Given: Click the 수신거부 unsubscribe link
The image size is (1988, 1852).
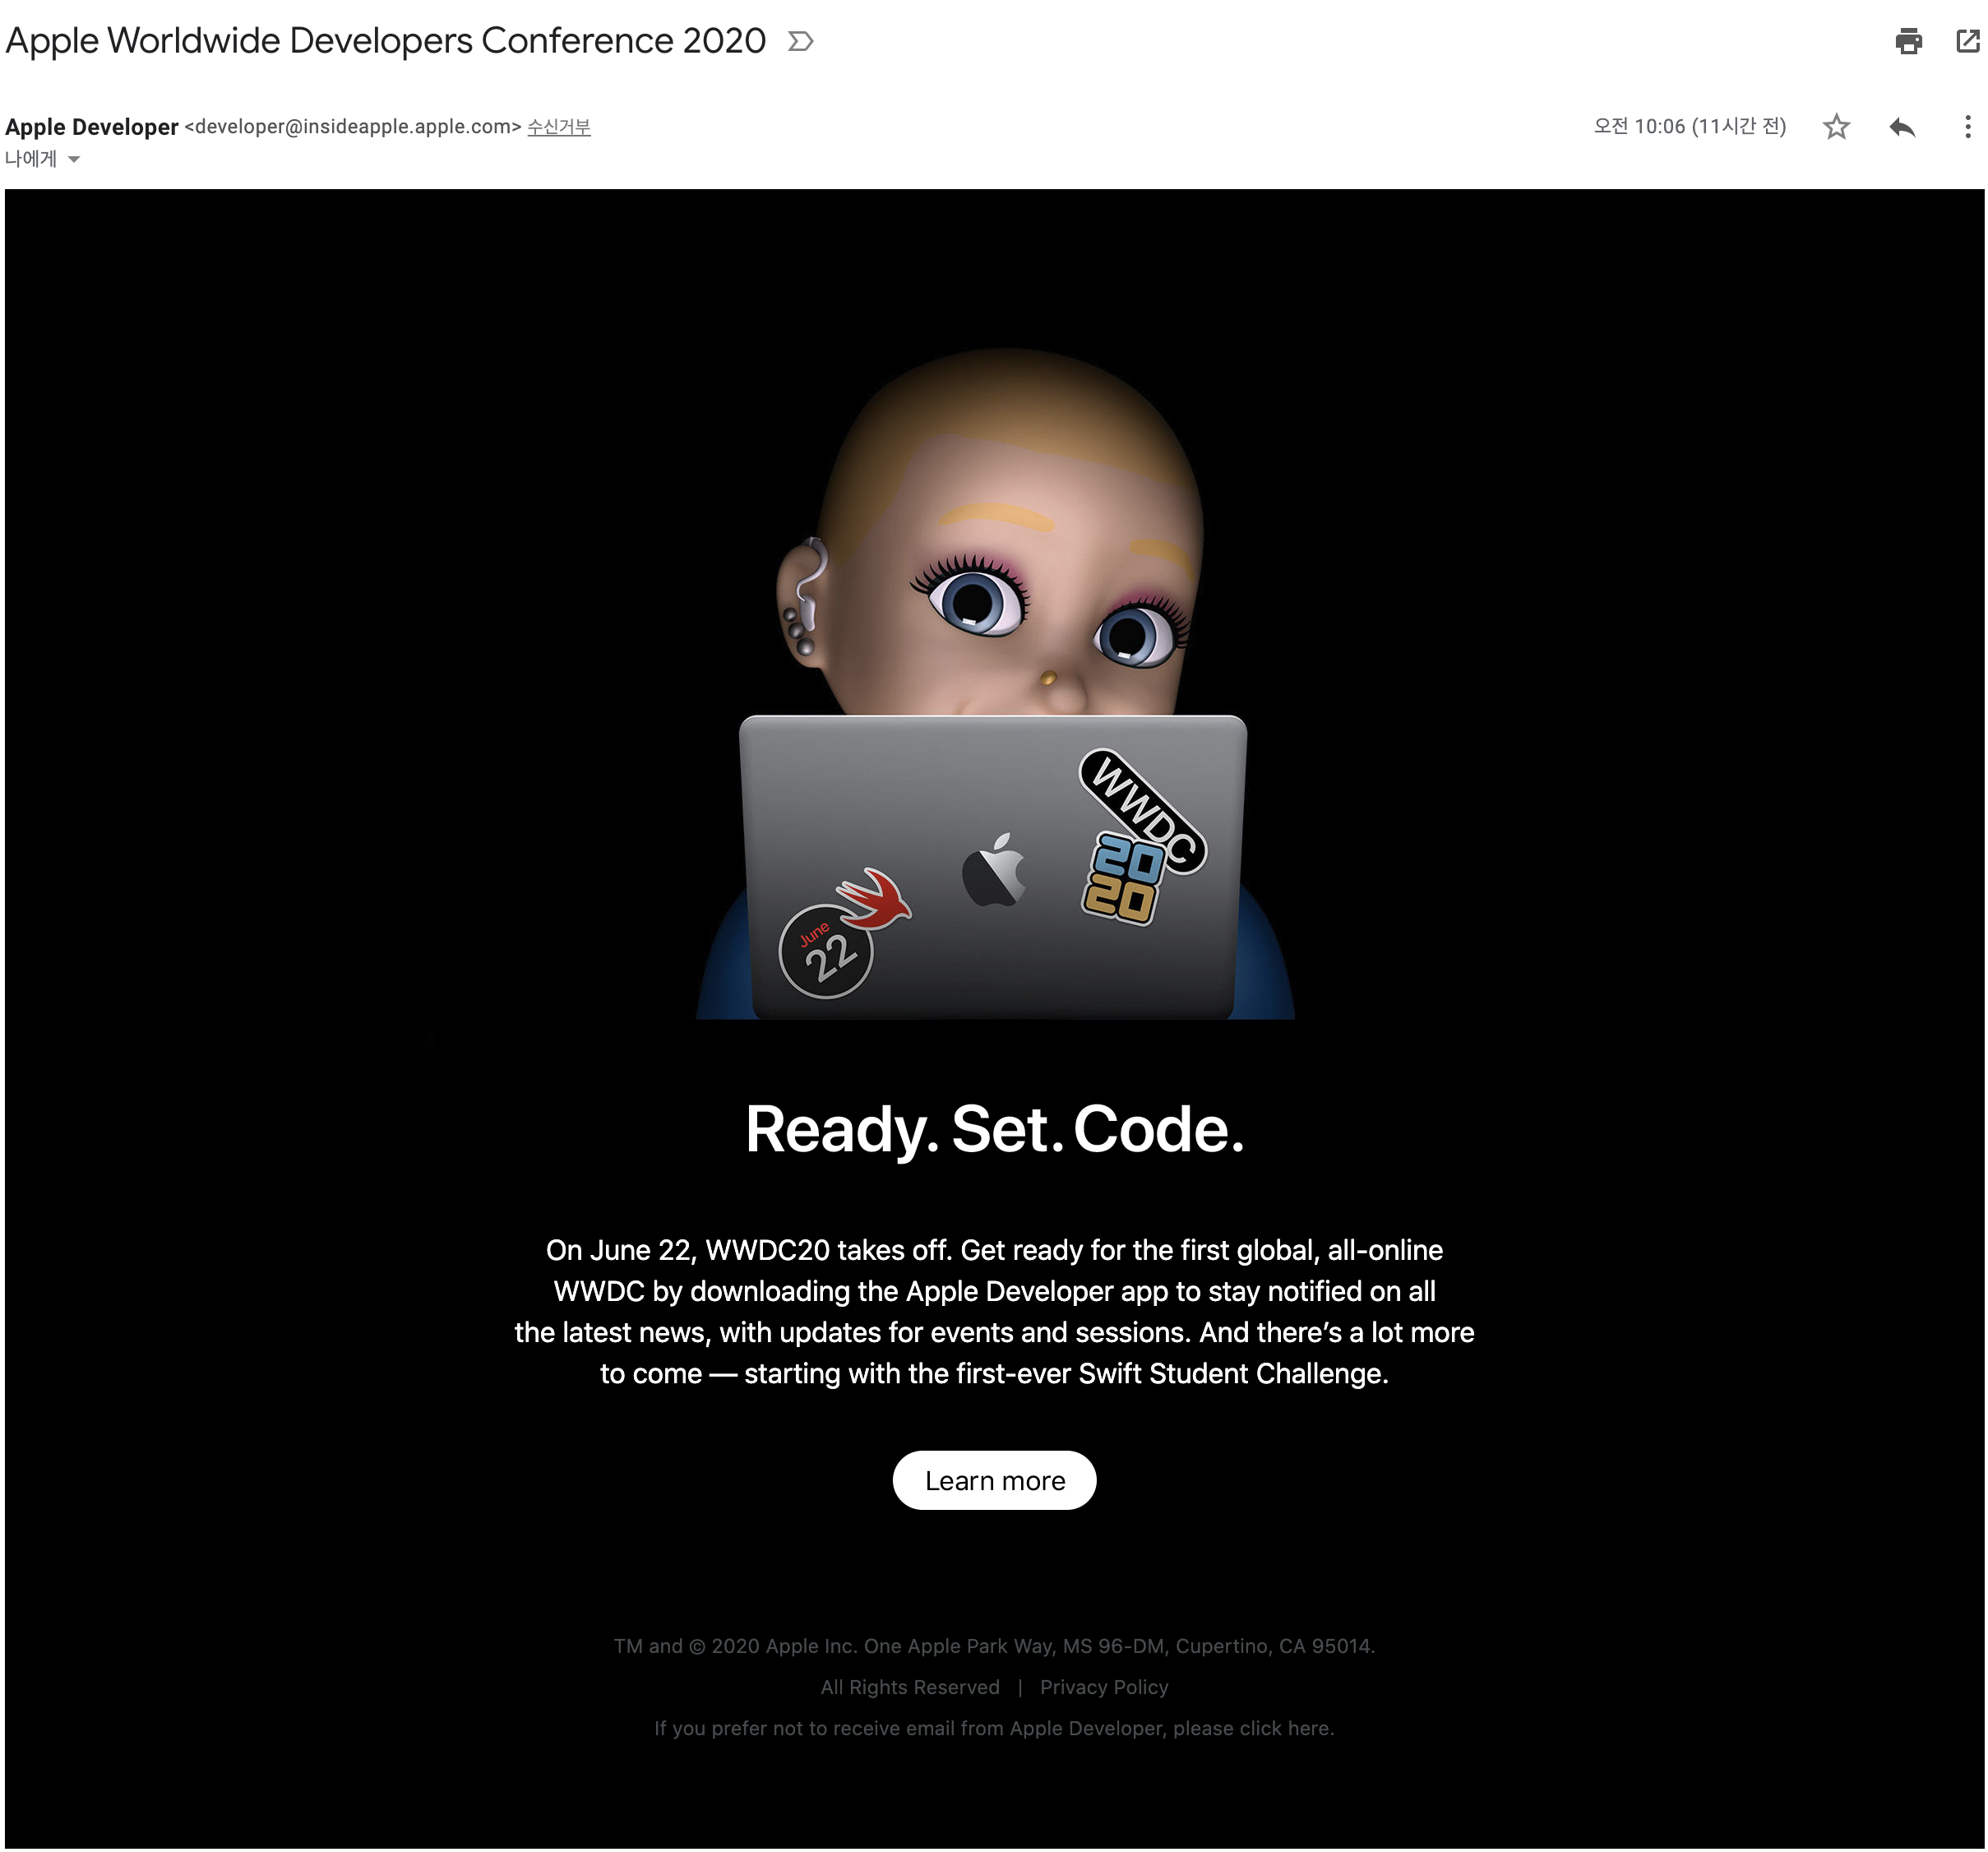Looking at the screenshot, I should pos(558,127).
